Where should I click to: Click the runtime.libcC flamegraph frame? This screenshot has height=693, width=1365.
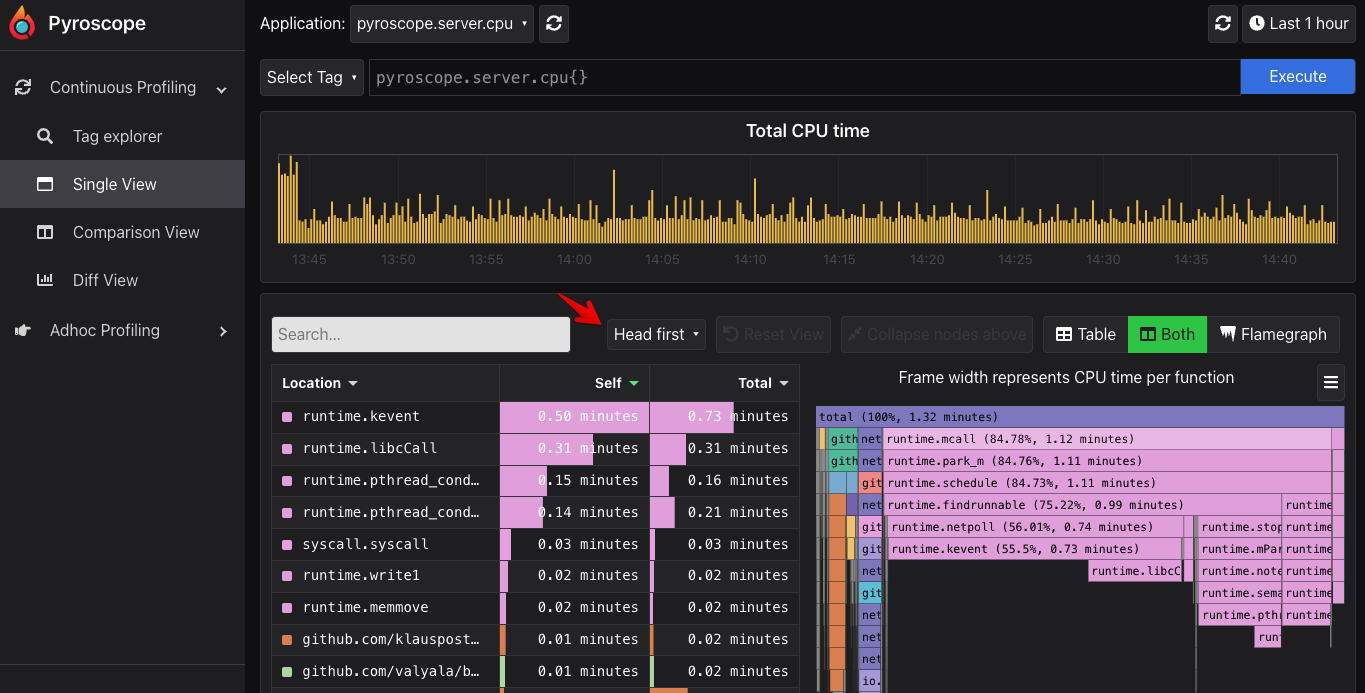coord(1135,571)
